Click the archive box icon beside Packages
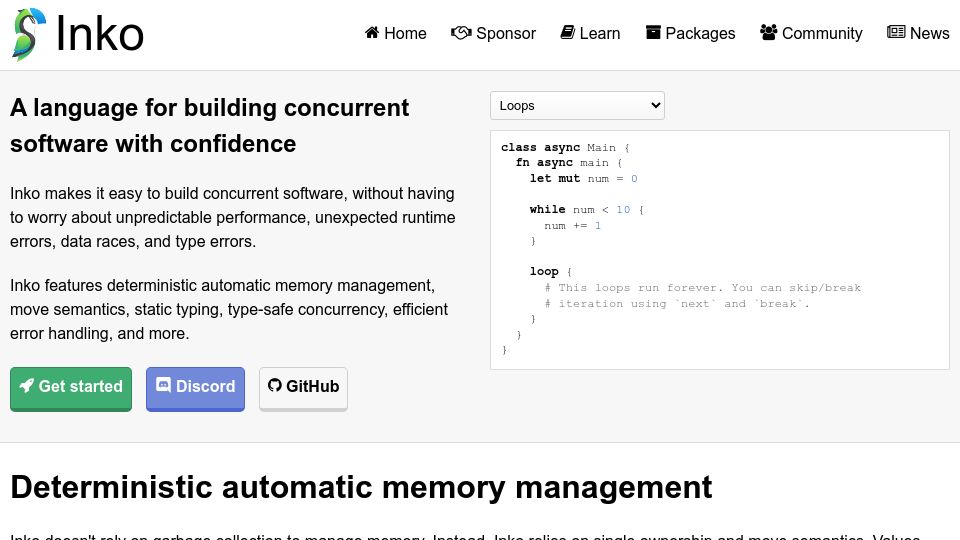960x540 pixels. pyautogui.click(x=653, y=32)
